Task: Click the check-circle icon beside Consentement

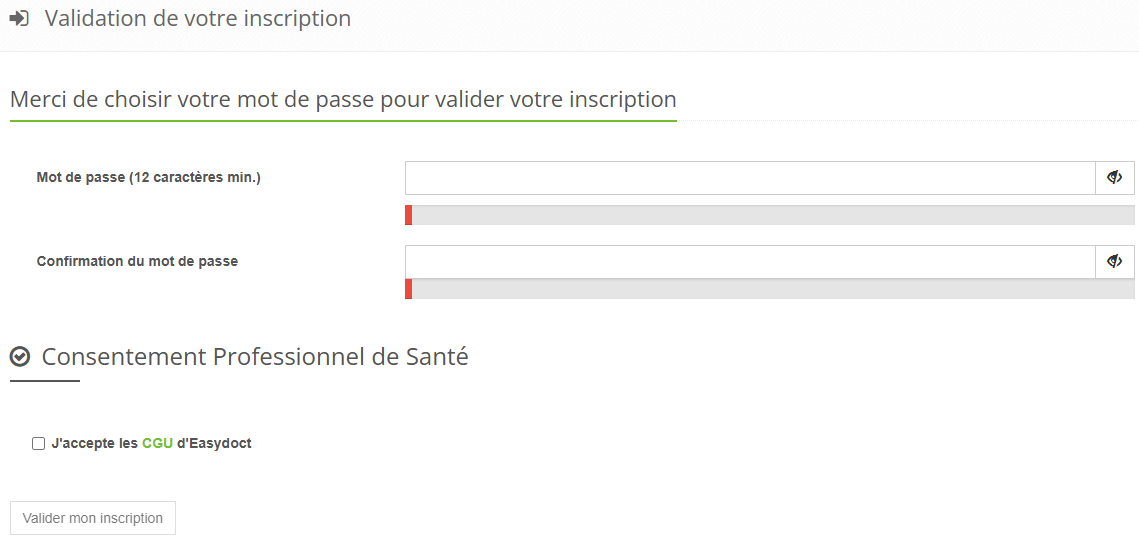Action: (x=20, y=357)
